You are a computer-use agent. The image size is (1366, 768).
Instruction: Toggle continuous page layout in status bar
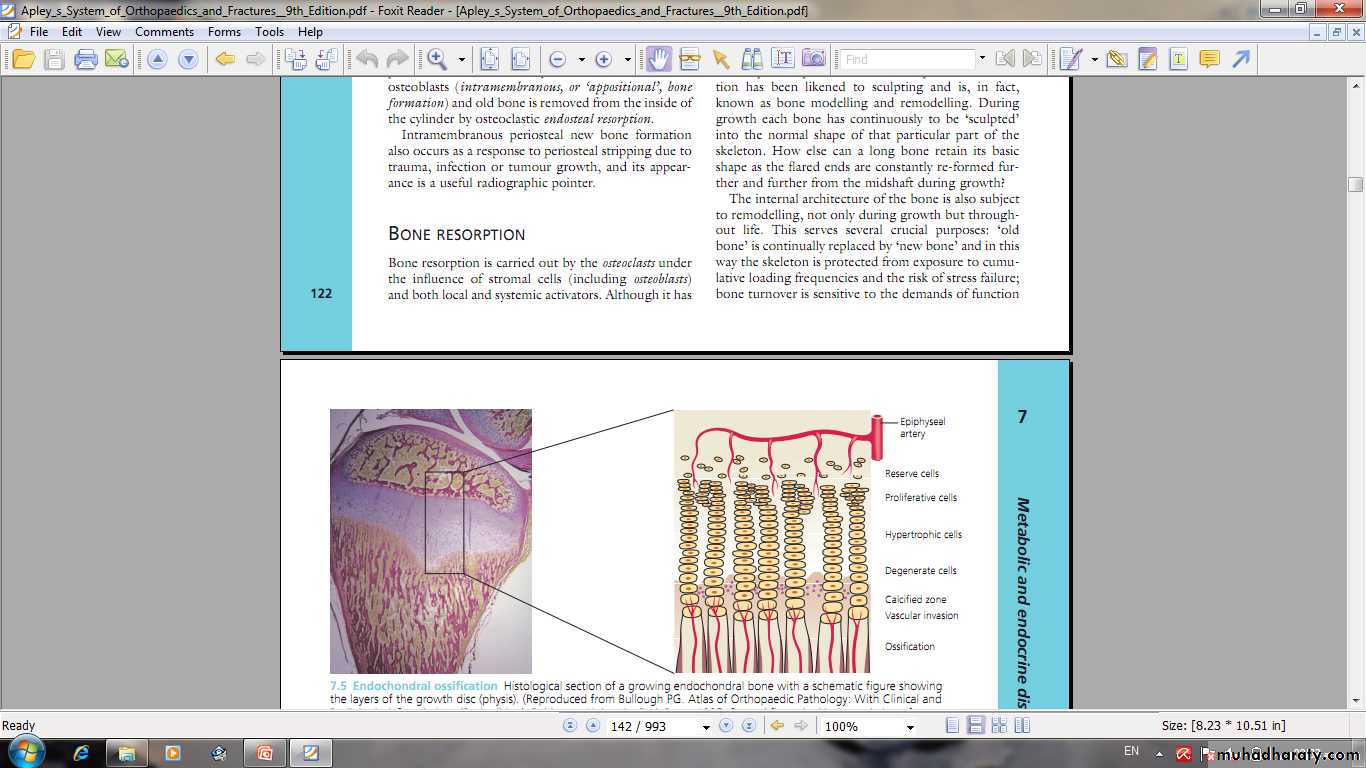(976, 726)
